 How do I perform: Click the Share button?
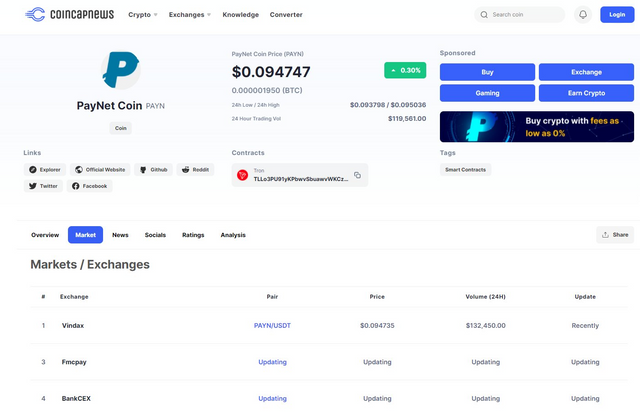tap(615, 235)
